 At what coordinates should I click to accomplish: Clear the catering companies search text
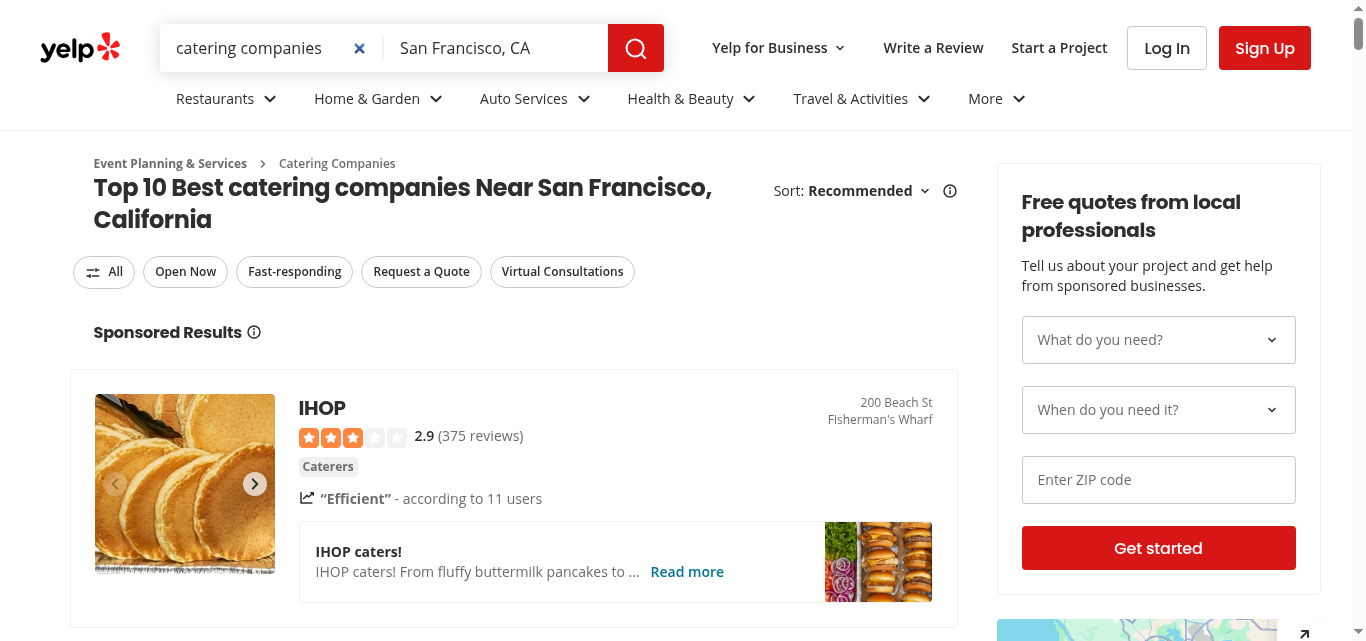[x=359, y=48]
